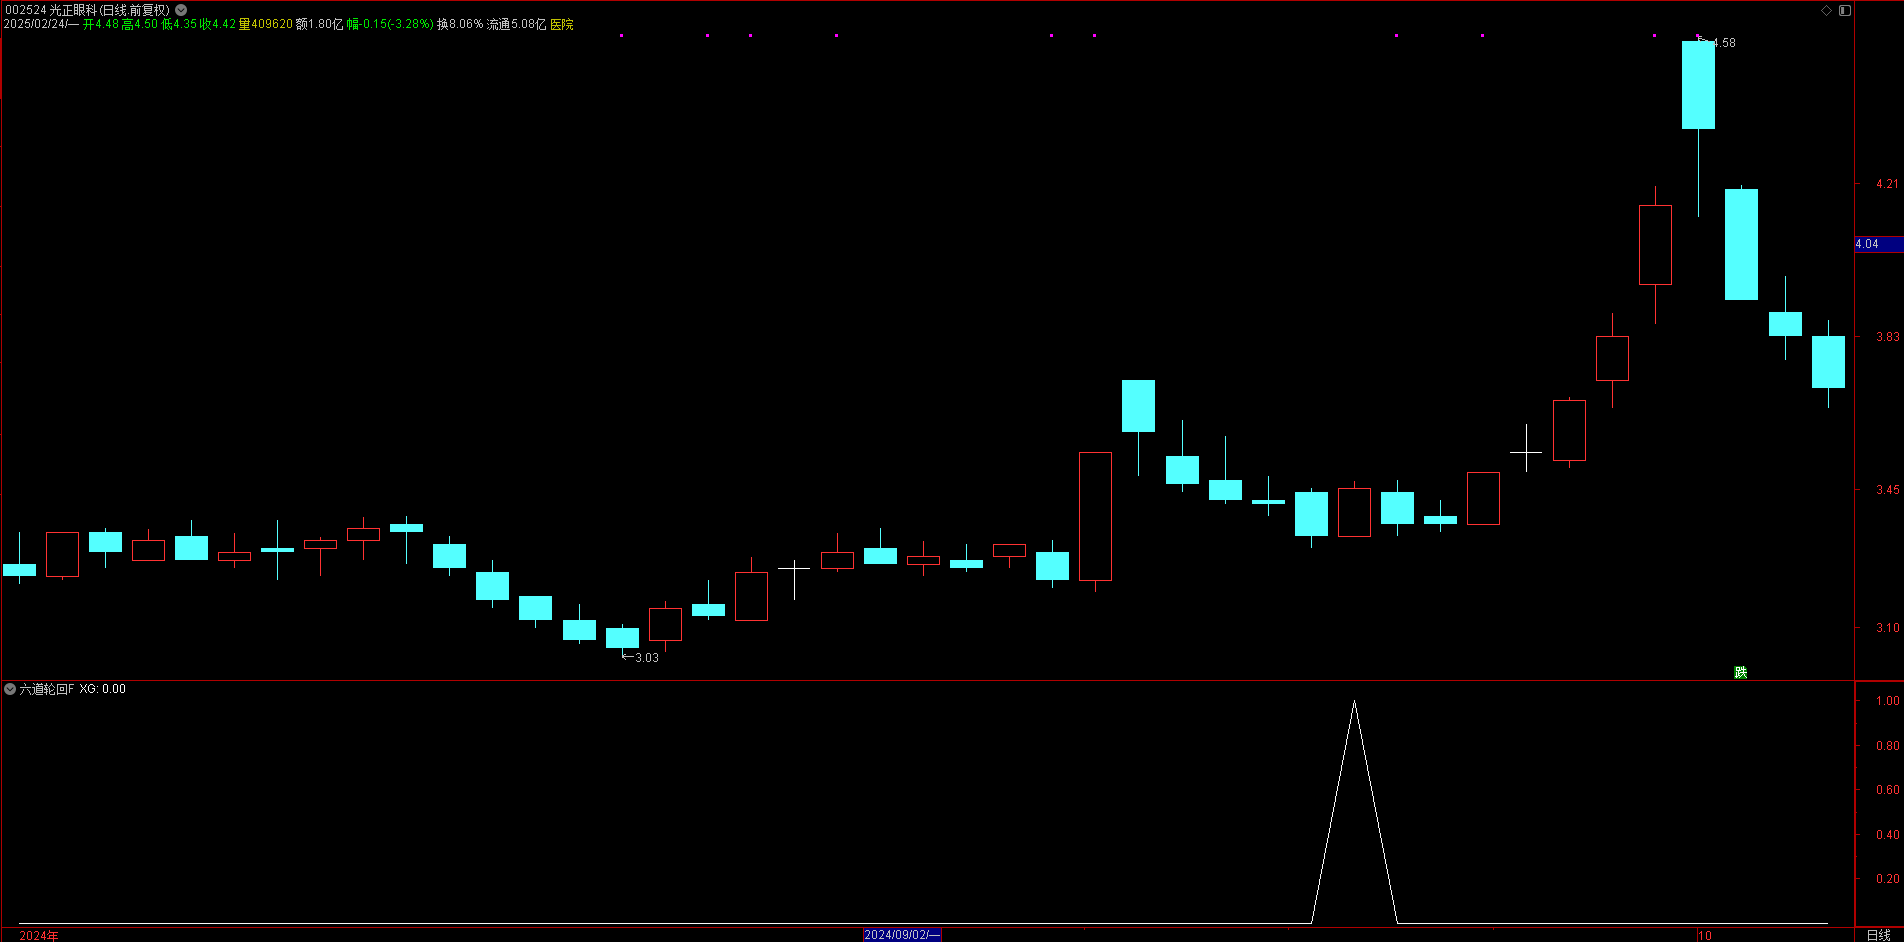1904x942 pixels.
Task: Click the high price annotation 4.58
Action: 1724,43
